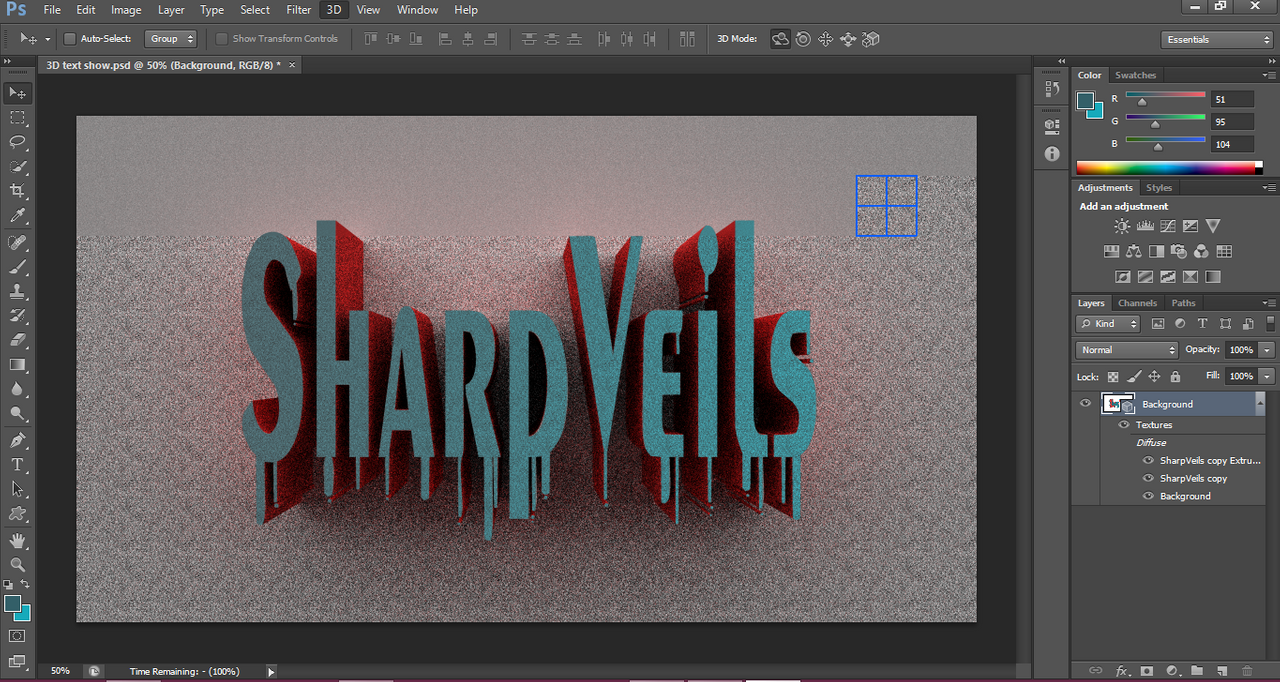Select the Eyedropper tool
This screenshot has height=682, width=1280.
click(18, 216)
